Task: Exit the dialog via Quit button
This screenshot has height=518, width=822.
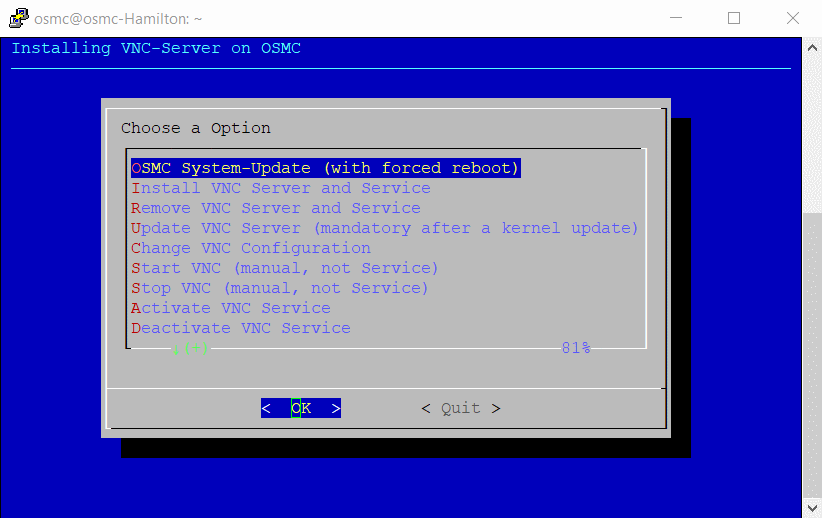Action: (x=461, y=408)
